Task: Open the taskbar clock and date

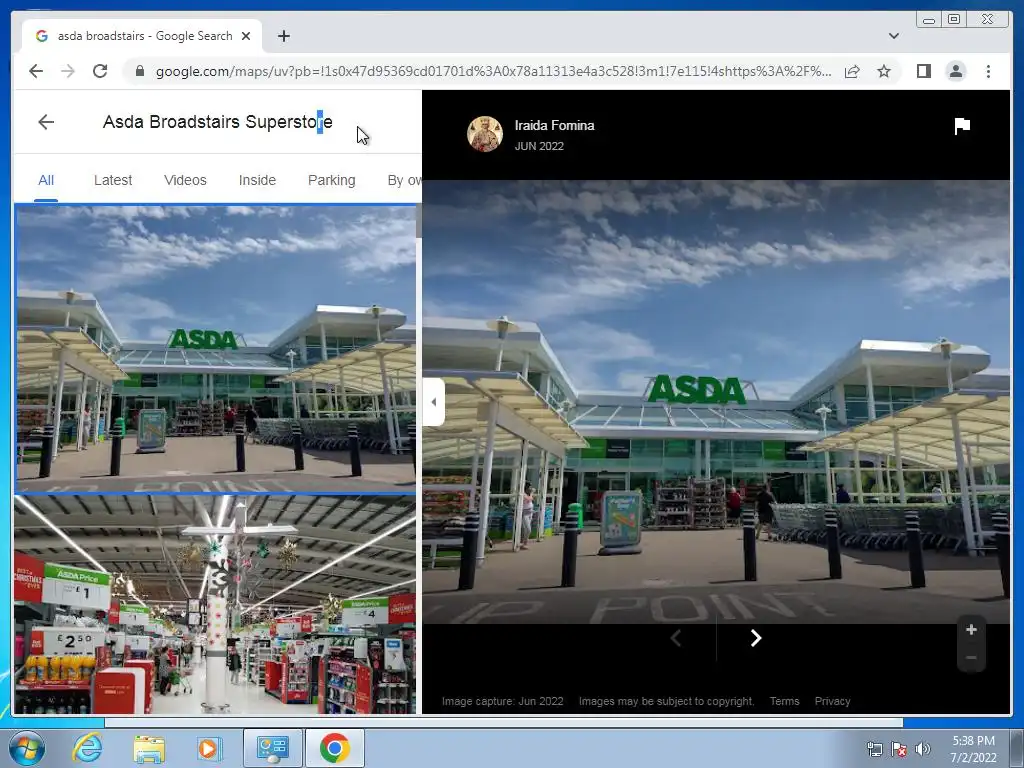Action: point(973,749)
